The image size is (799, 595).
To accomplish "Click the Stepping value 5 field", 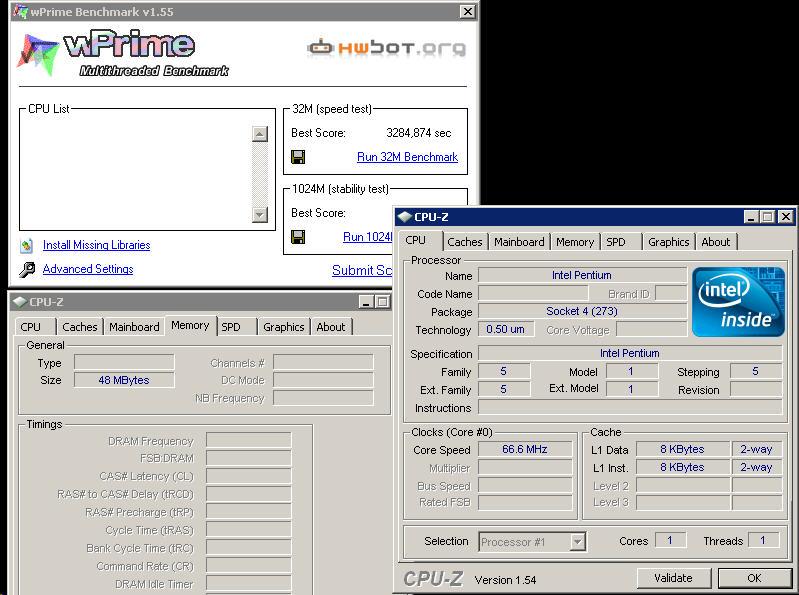I will [x=756, y=371].
